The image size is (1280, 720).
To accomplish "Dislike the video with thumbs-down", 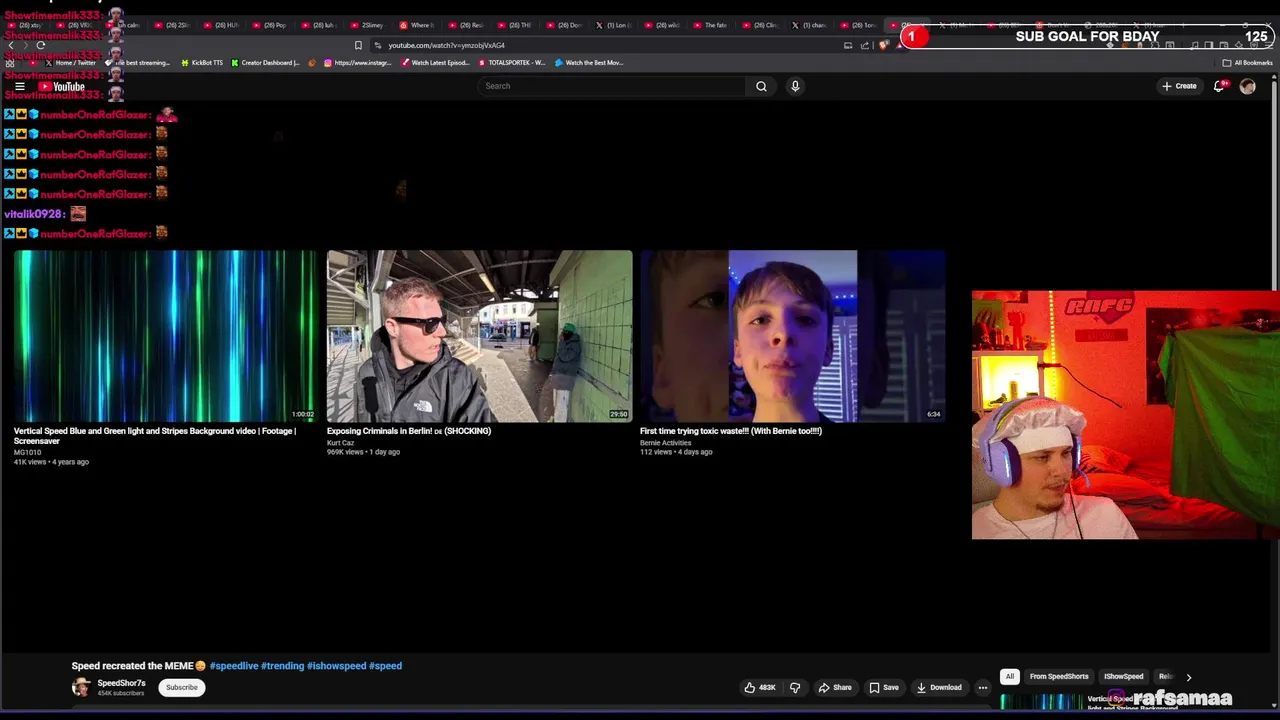I will (795, 687).
